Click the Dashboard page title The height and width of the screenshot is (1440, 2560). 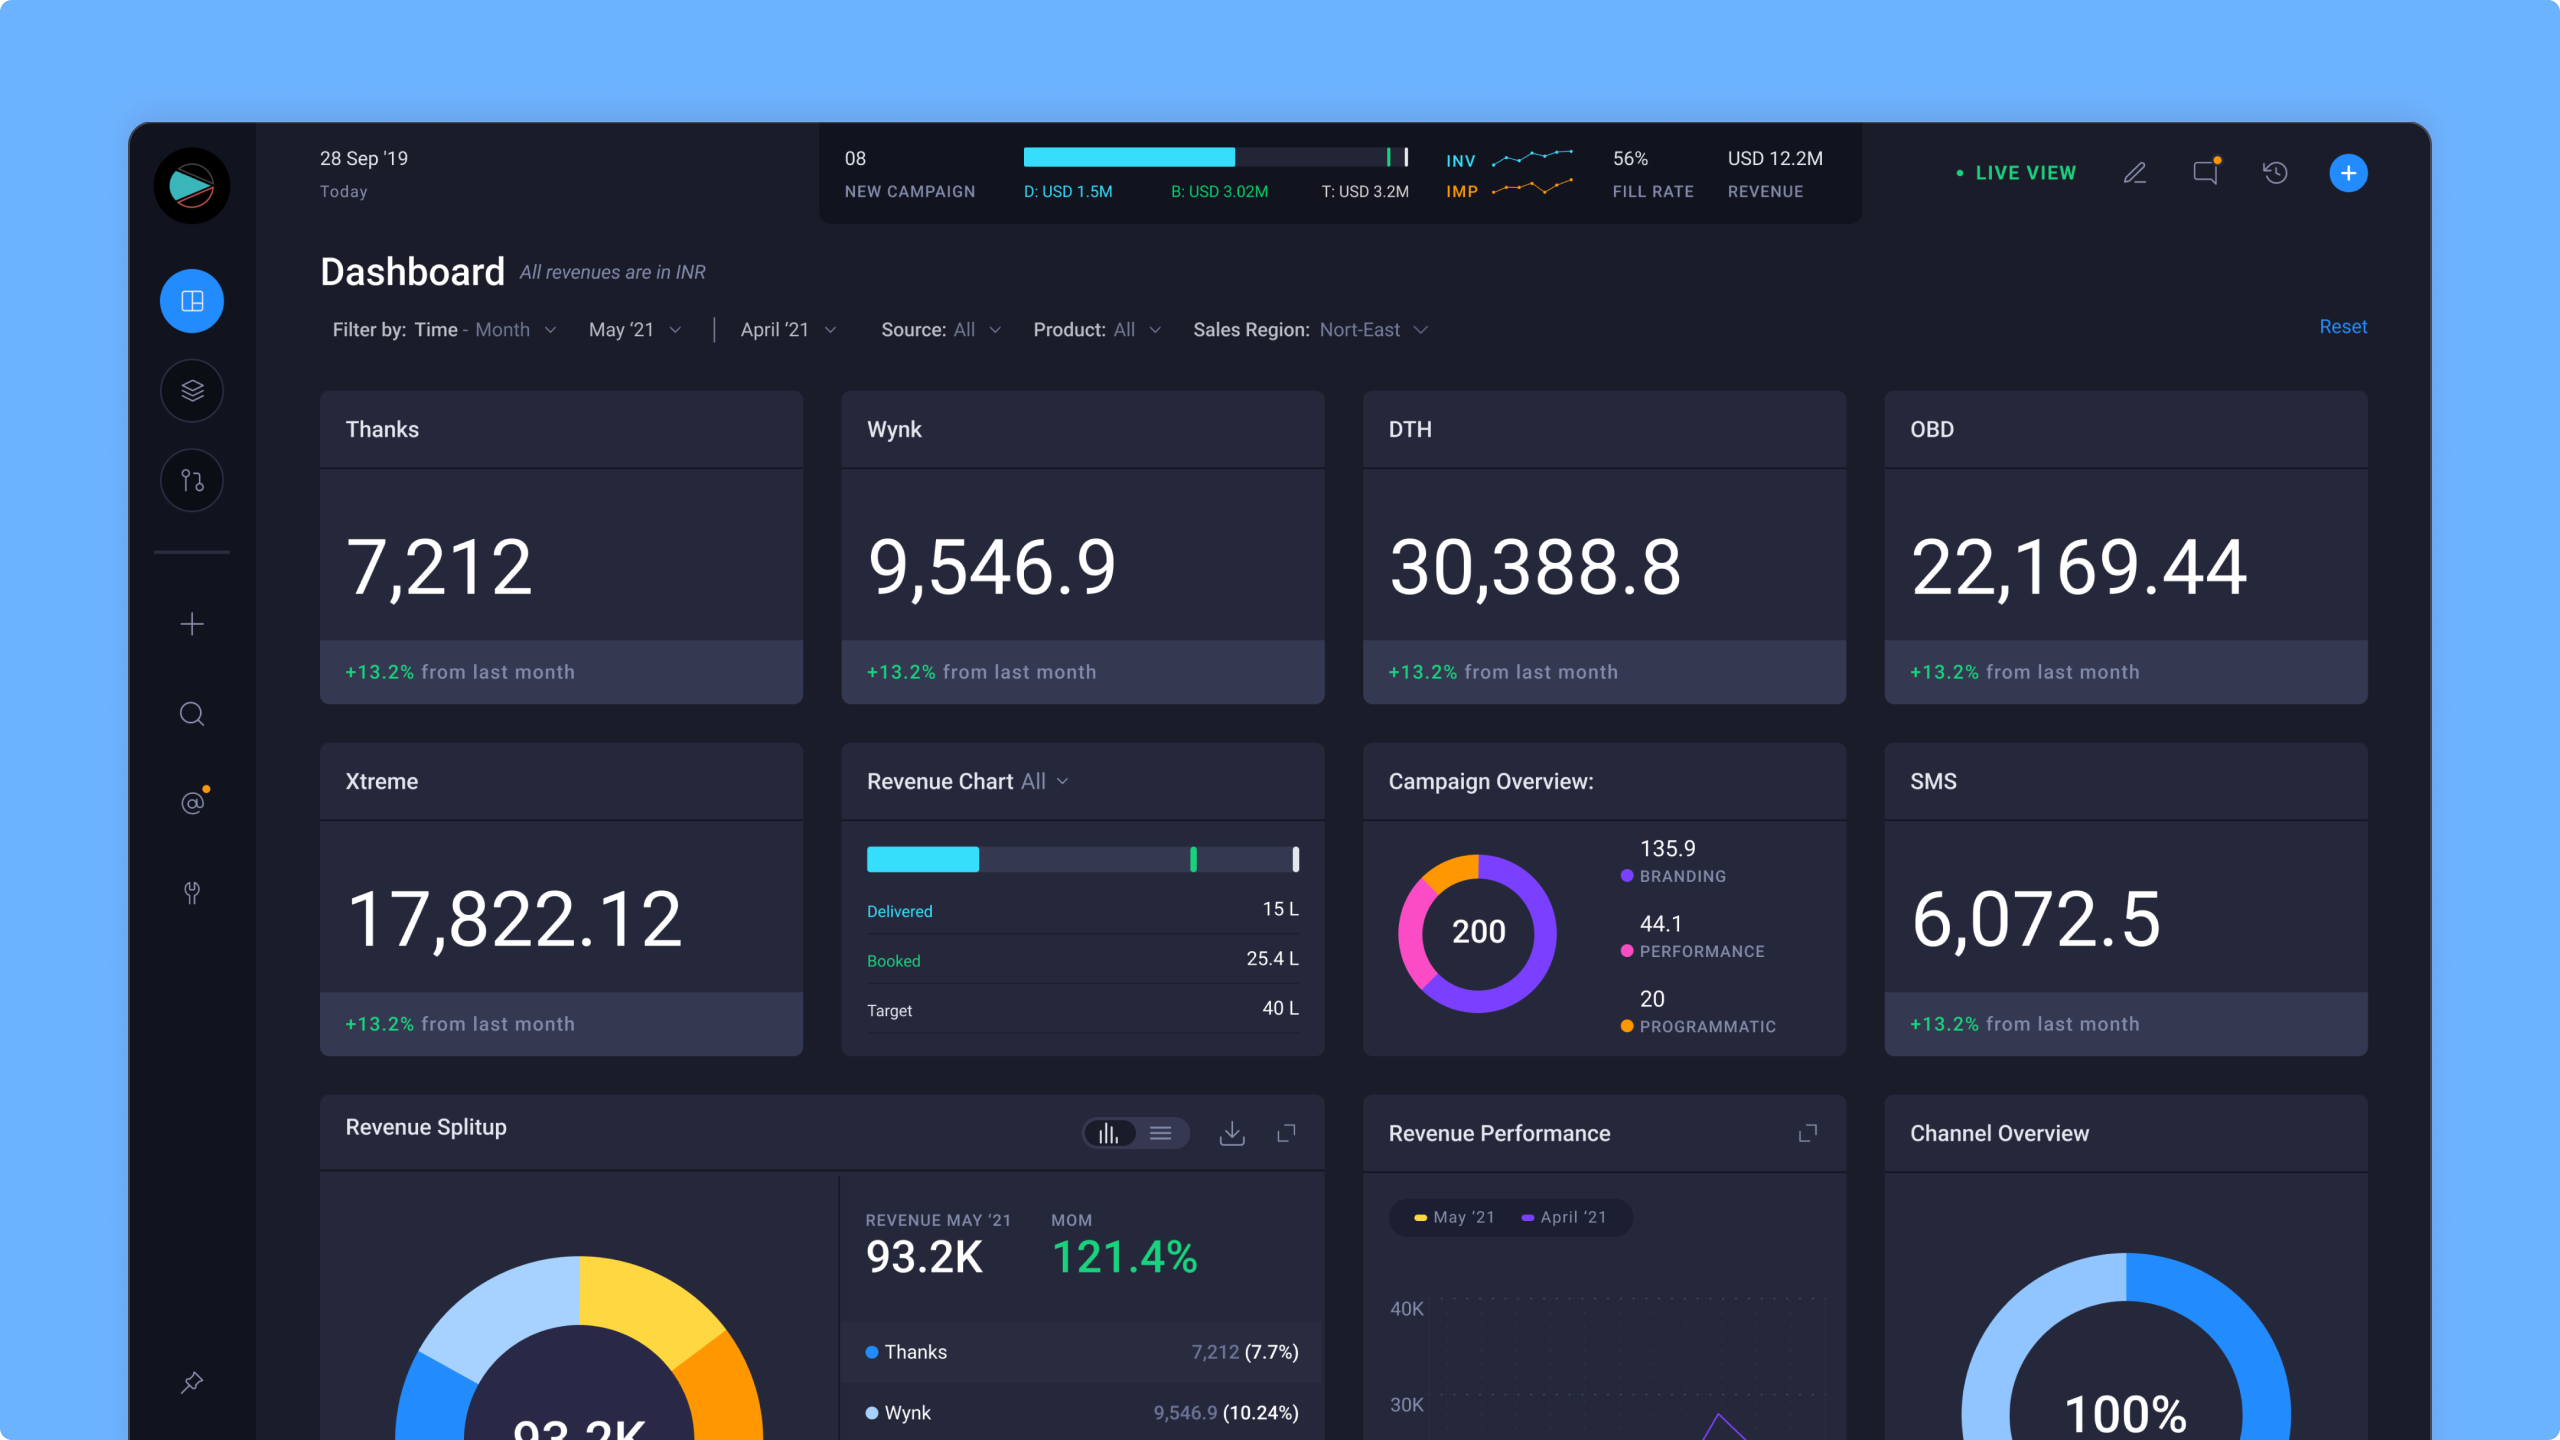pos(412,272)
